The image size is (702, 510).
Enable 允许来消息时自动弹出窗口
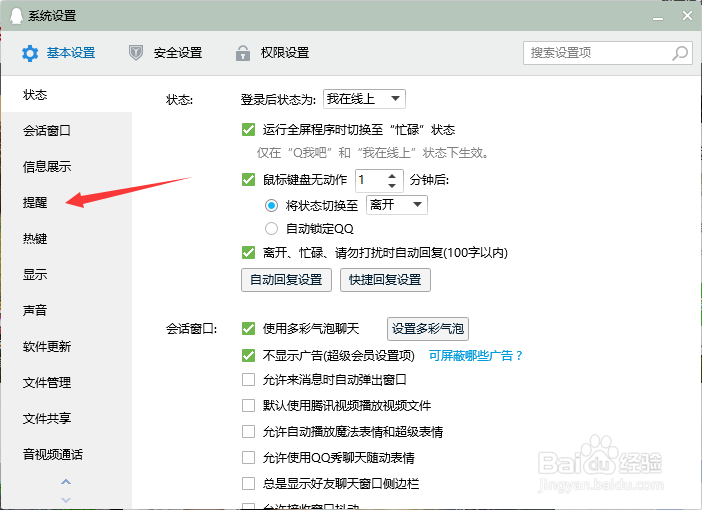point(248,380)
